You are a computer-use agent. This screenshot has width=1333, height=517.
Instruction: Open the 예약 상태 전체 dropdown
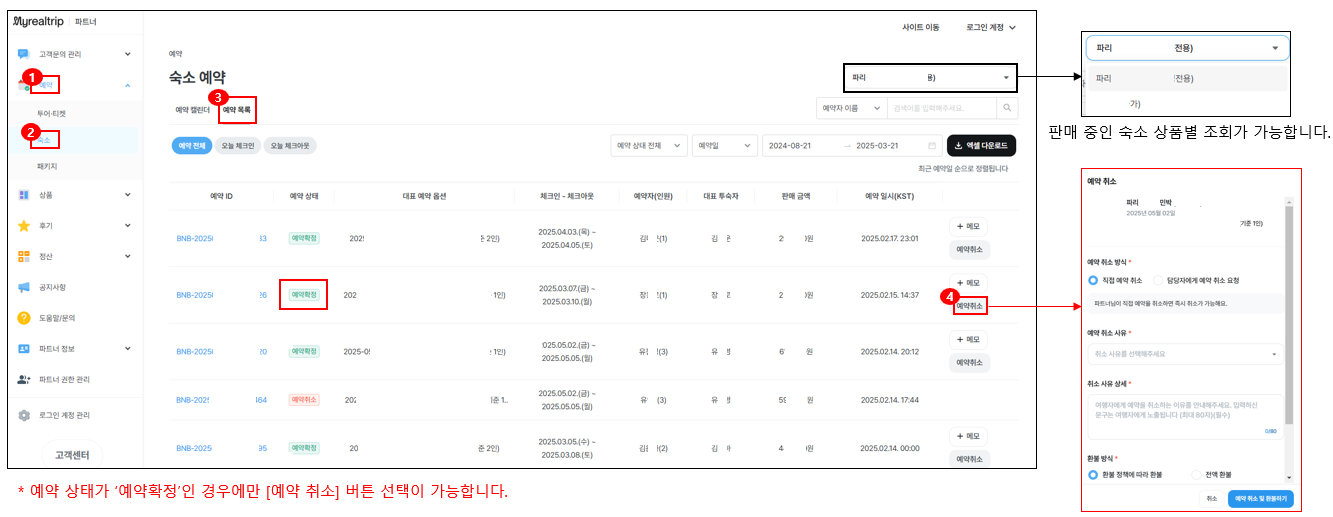click(648, 146)
